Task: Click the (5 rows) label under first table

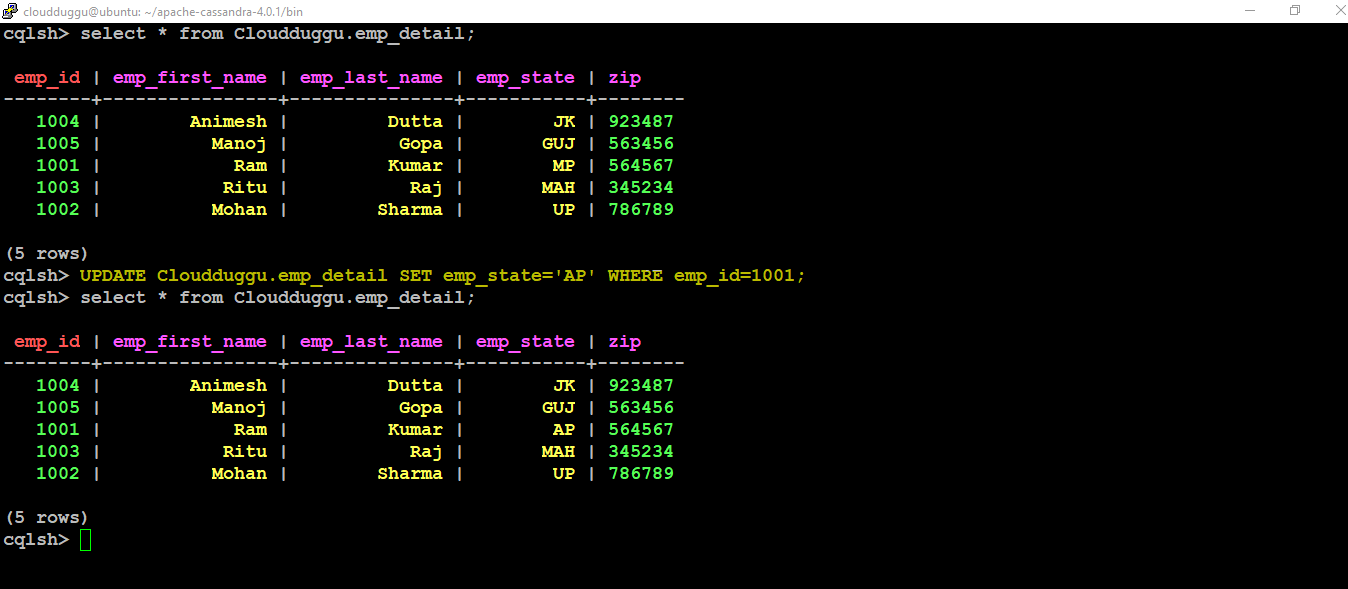Action: [x=47, y=253]
